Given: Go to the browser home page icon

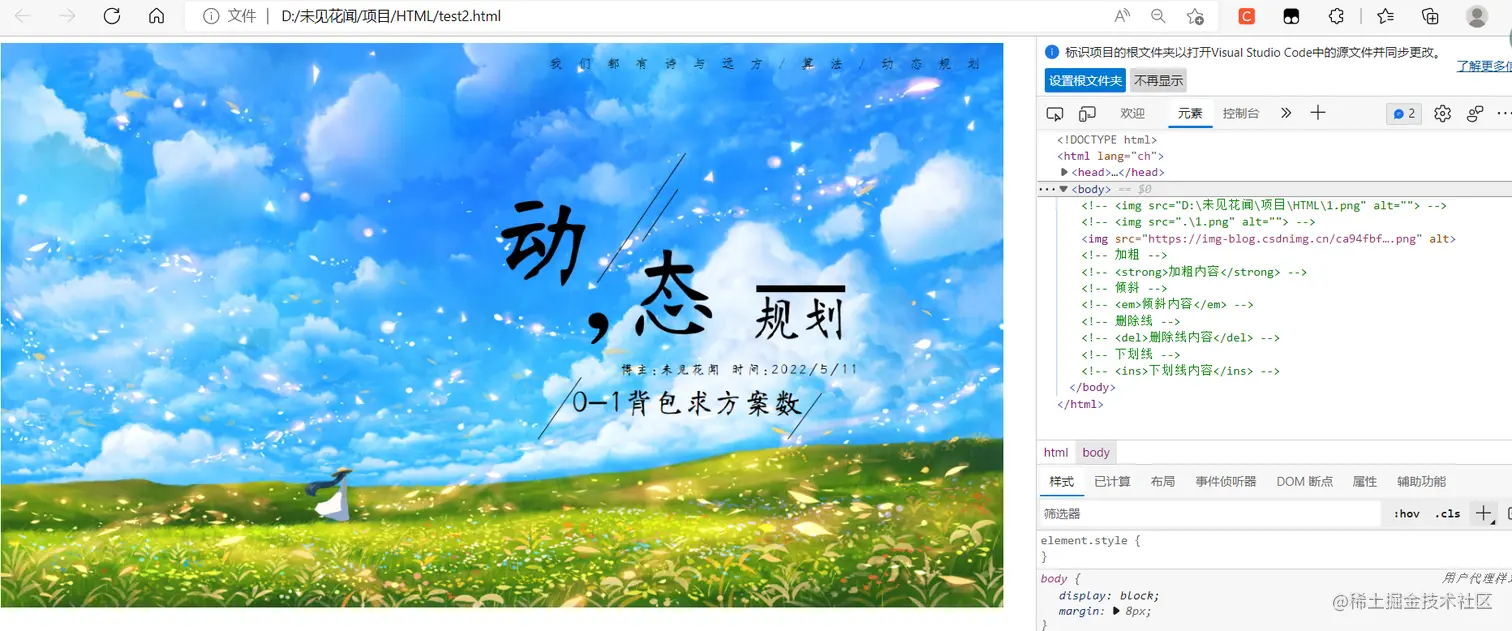Looking at the screenshot, I should coord(156,16).
